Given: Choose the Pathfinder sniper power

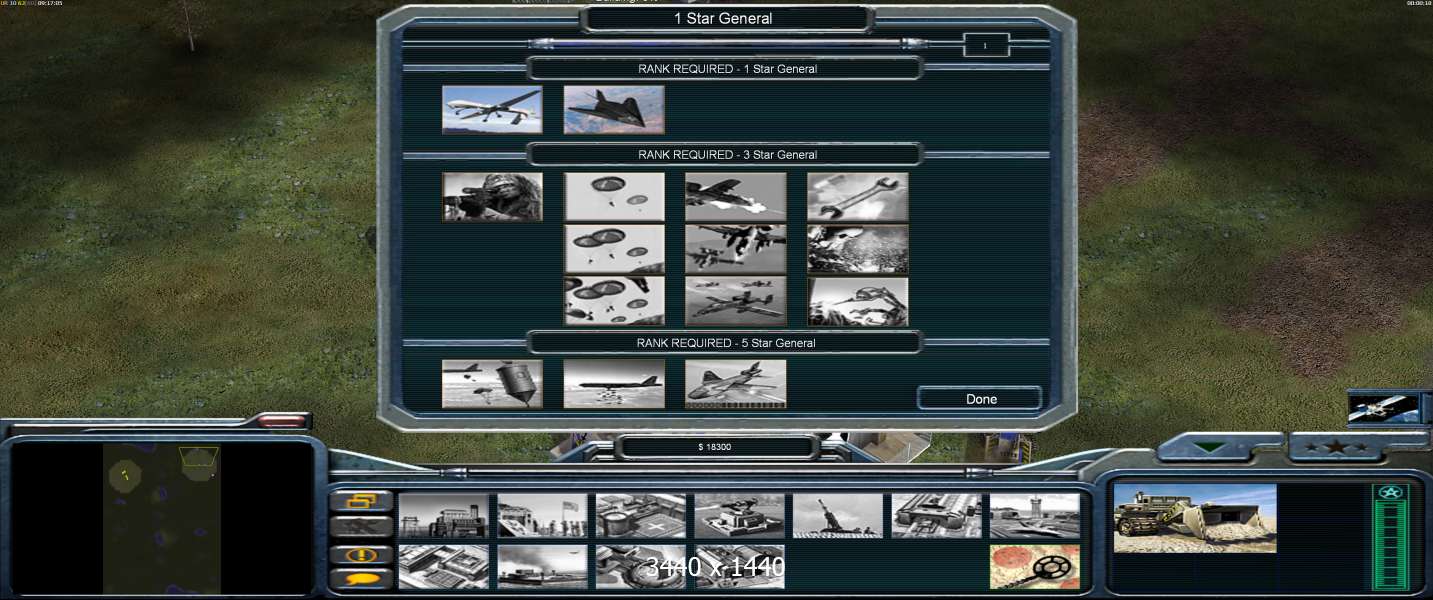Looking at the screenshot, I should pyautogui.click(x=492, y=197).
